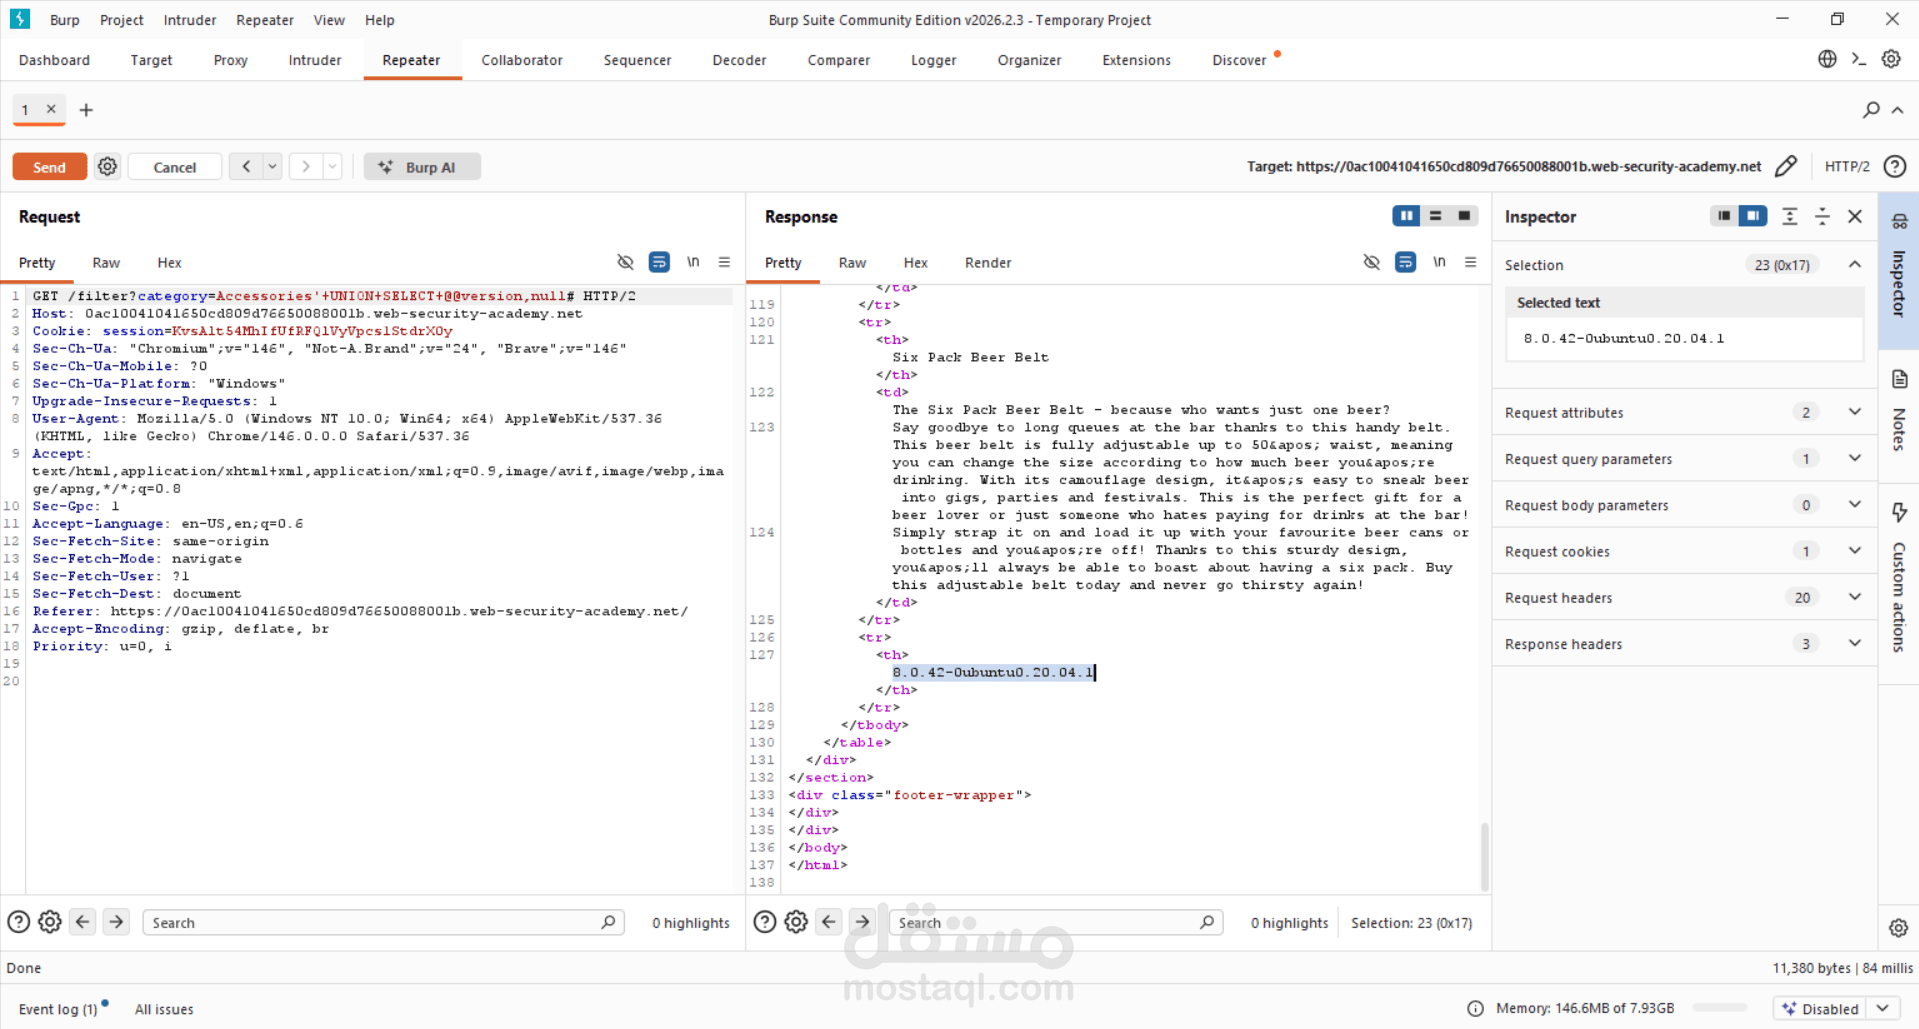
Task: Open the Decoder tab
Action: pos(739,60)
